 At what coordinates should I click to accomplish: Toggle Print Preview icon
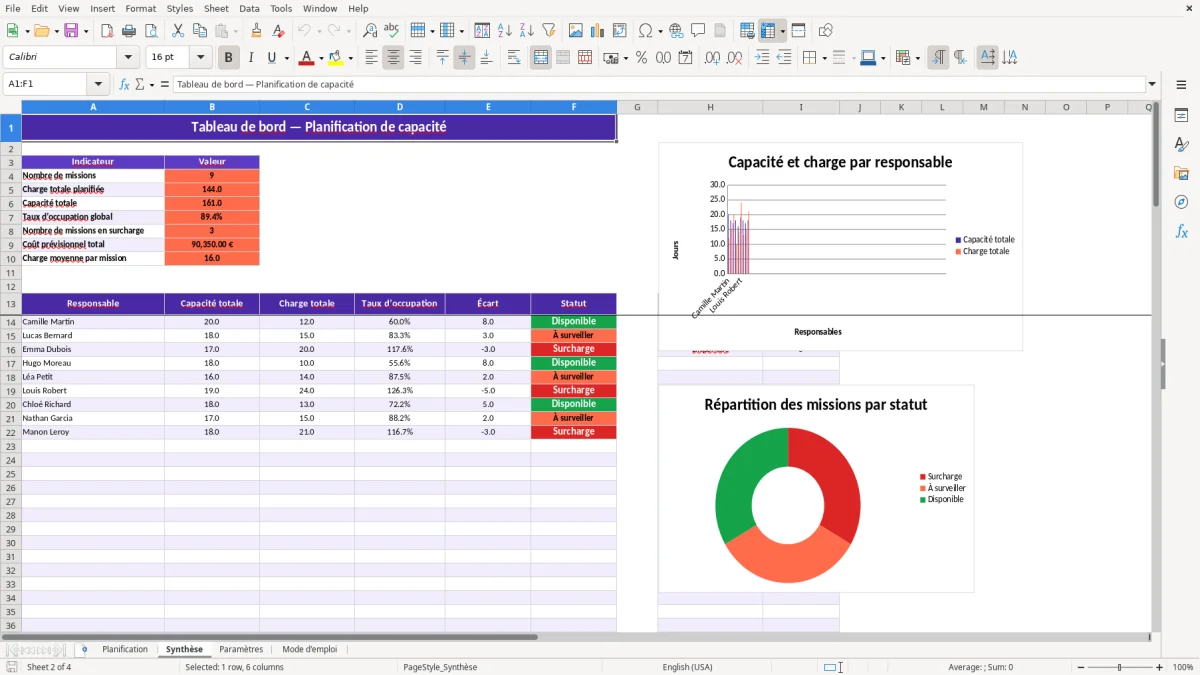click(x=151, y=31)
